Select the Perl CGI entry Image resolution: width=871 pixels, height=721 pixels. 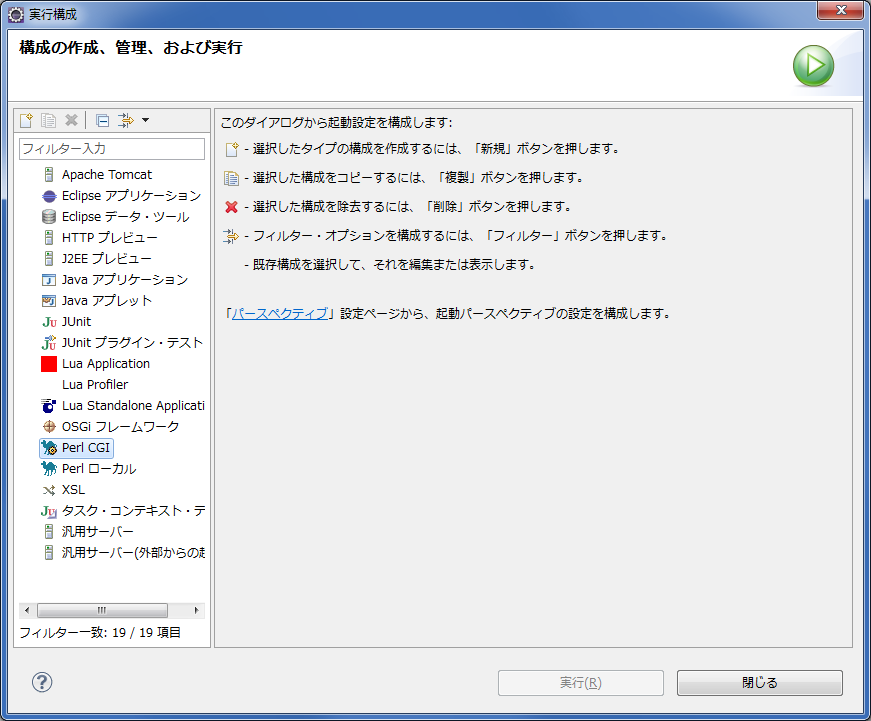pos(86,448)
